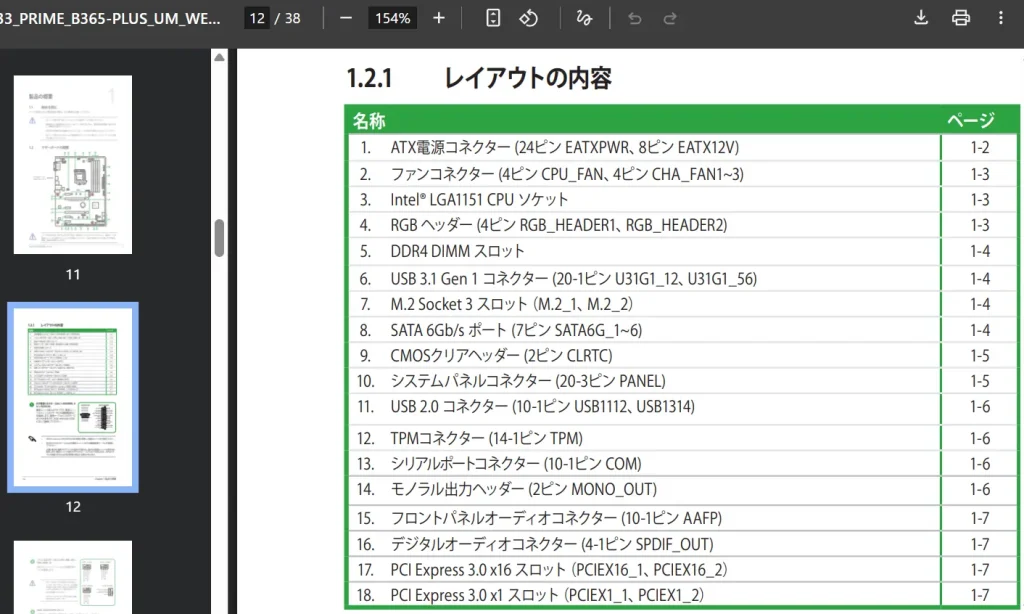Viewport: 1024px width, 614px height.
Task: Select page 12 thumbnail
Action: (x=73, y=397)
